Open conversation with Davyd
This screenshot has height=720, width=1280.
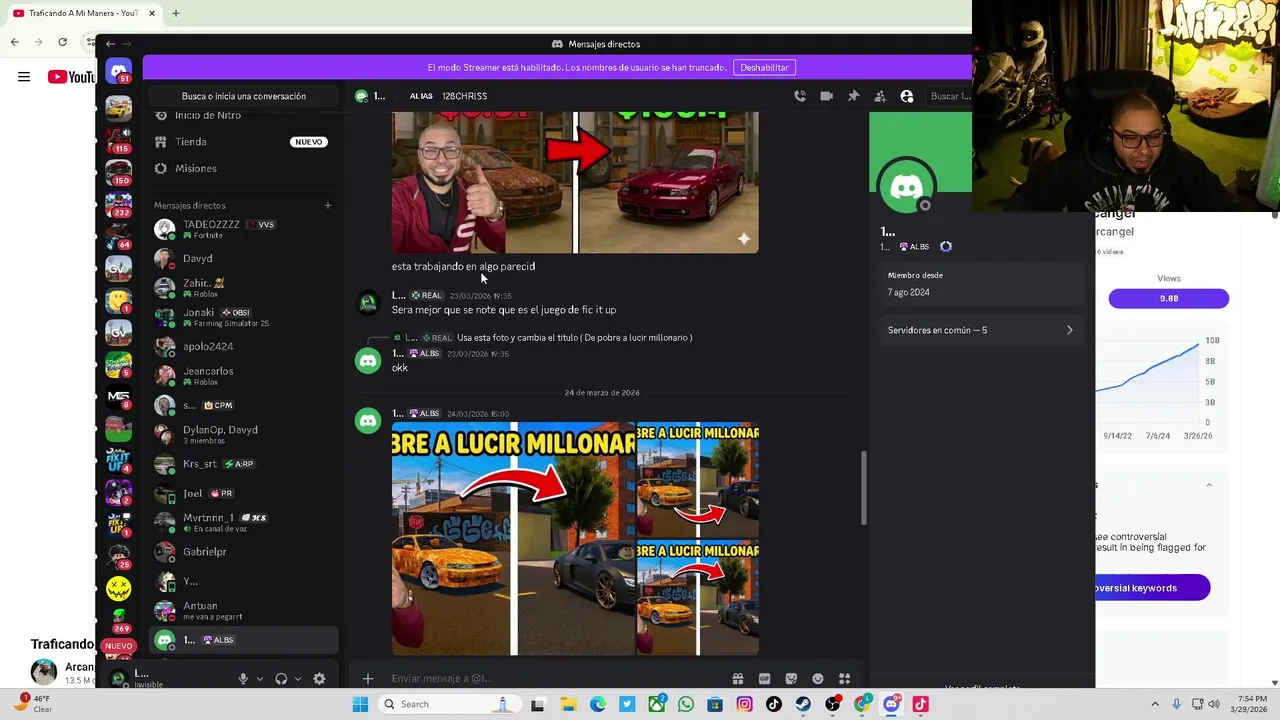pyautogui.click(x=244, y=258)
